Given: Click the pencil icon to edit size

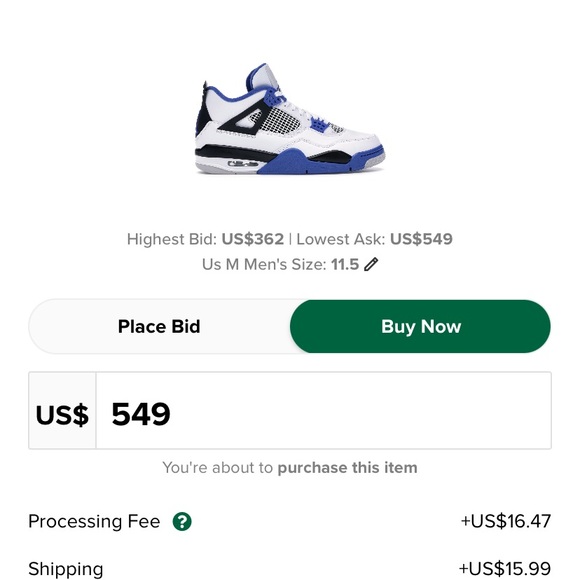Looking at the screenshot, I should (371, 264).
